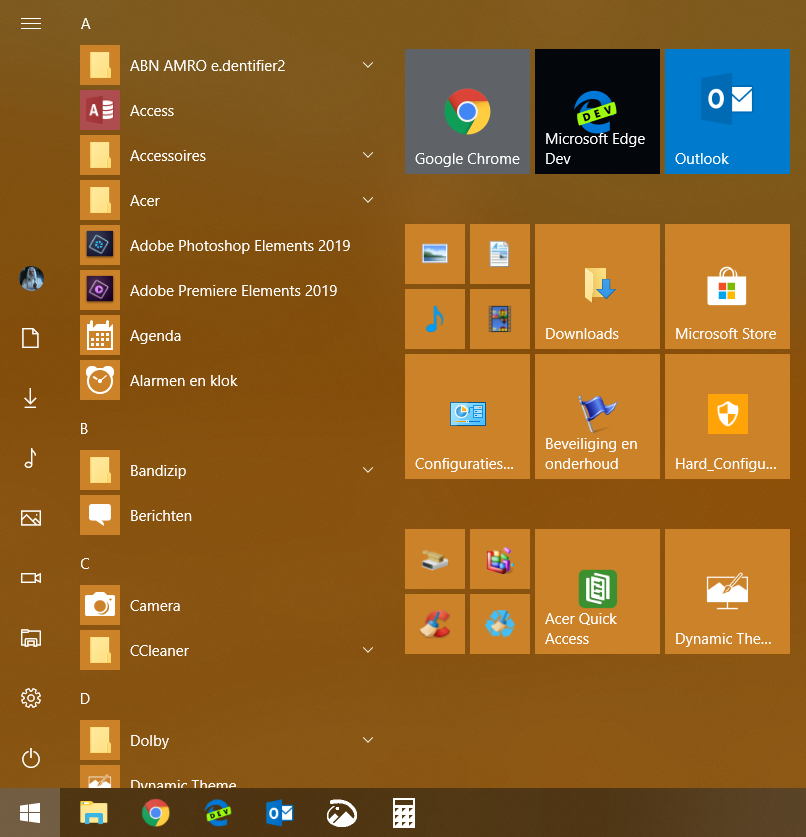Launch Microsoft Edge Dev tile
Image resolution: width=806 pixels, height=837 pixels.
[x=597, y=111]
